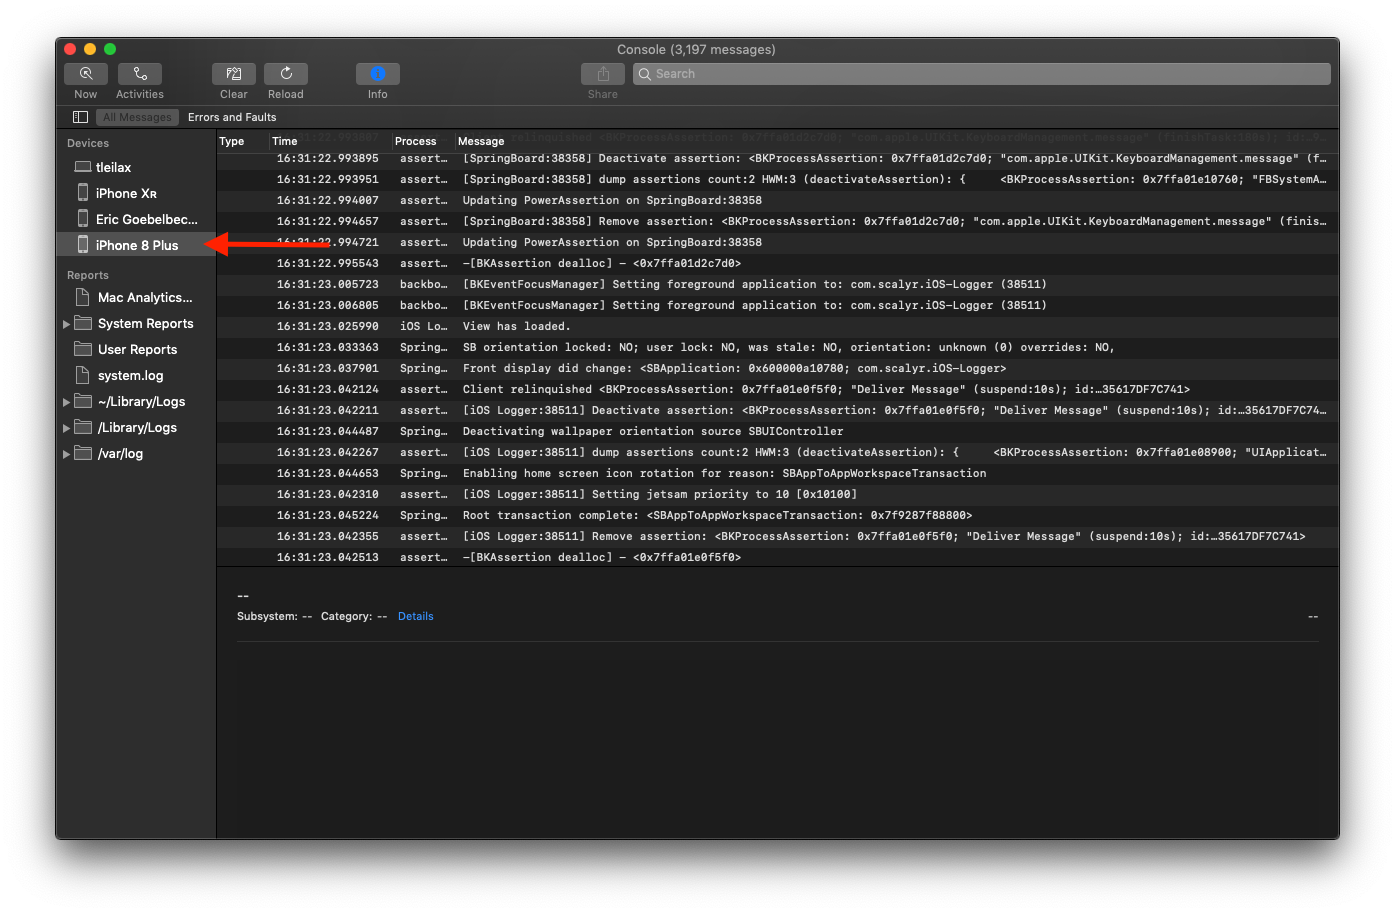
Task: Open system.log report file
Action: pyautogui.click(x=130, y=376)
